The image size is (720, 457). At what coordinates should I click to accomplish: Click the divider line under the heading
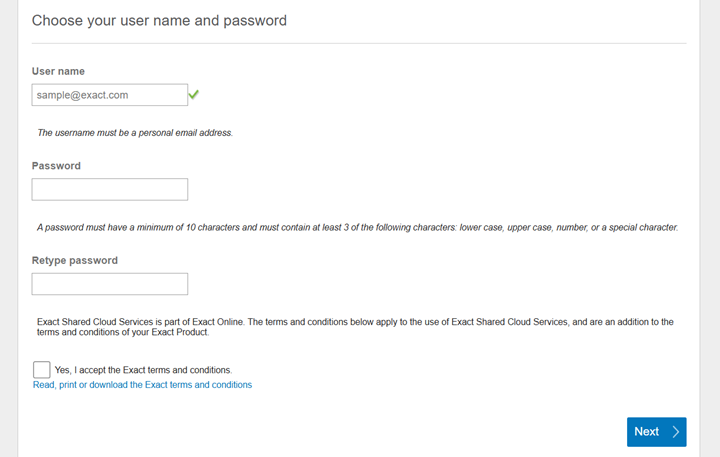click(359, 43)
